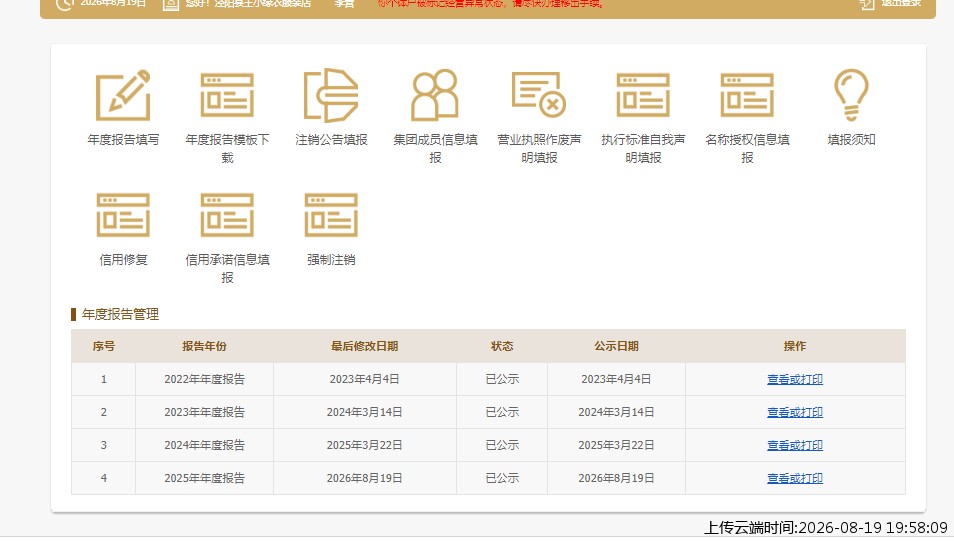
Task: Click 公示日期 value 2026年8月19日 in row 4
Action: click(616, 478)
